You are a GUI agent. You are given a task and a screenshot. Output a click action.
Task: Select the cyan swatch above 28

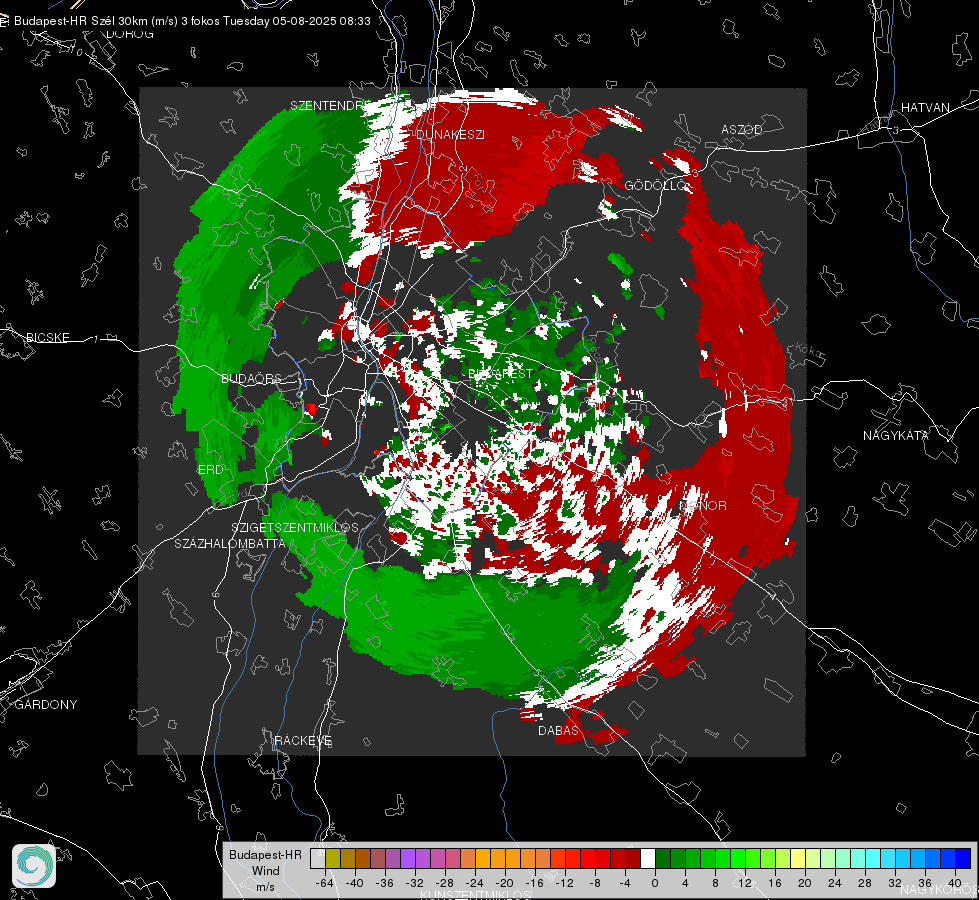click(x=873, y=858)
